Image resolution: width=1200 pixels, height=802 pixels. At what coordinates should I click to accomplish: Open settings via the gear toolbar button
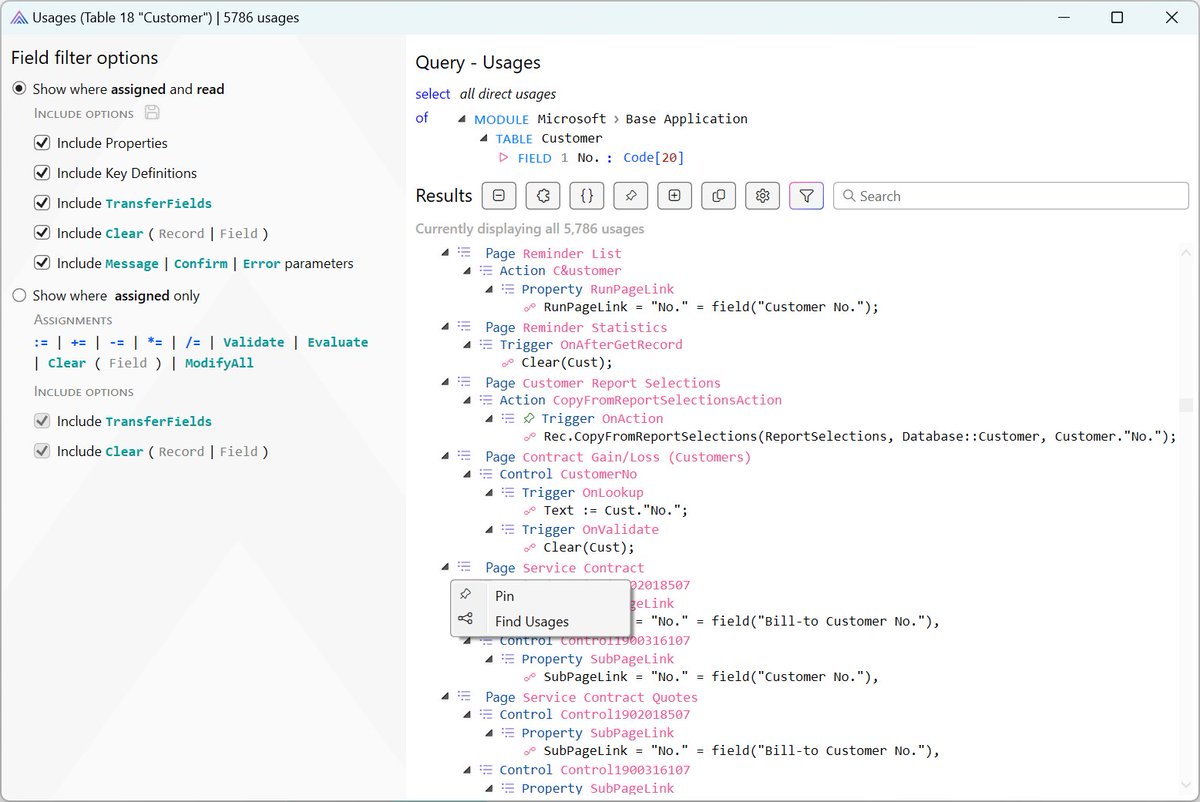pyautogui.click(x=762, y=196)
